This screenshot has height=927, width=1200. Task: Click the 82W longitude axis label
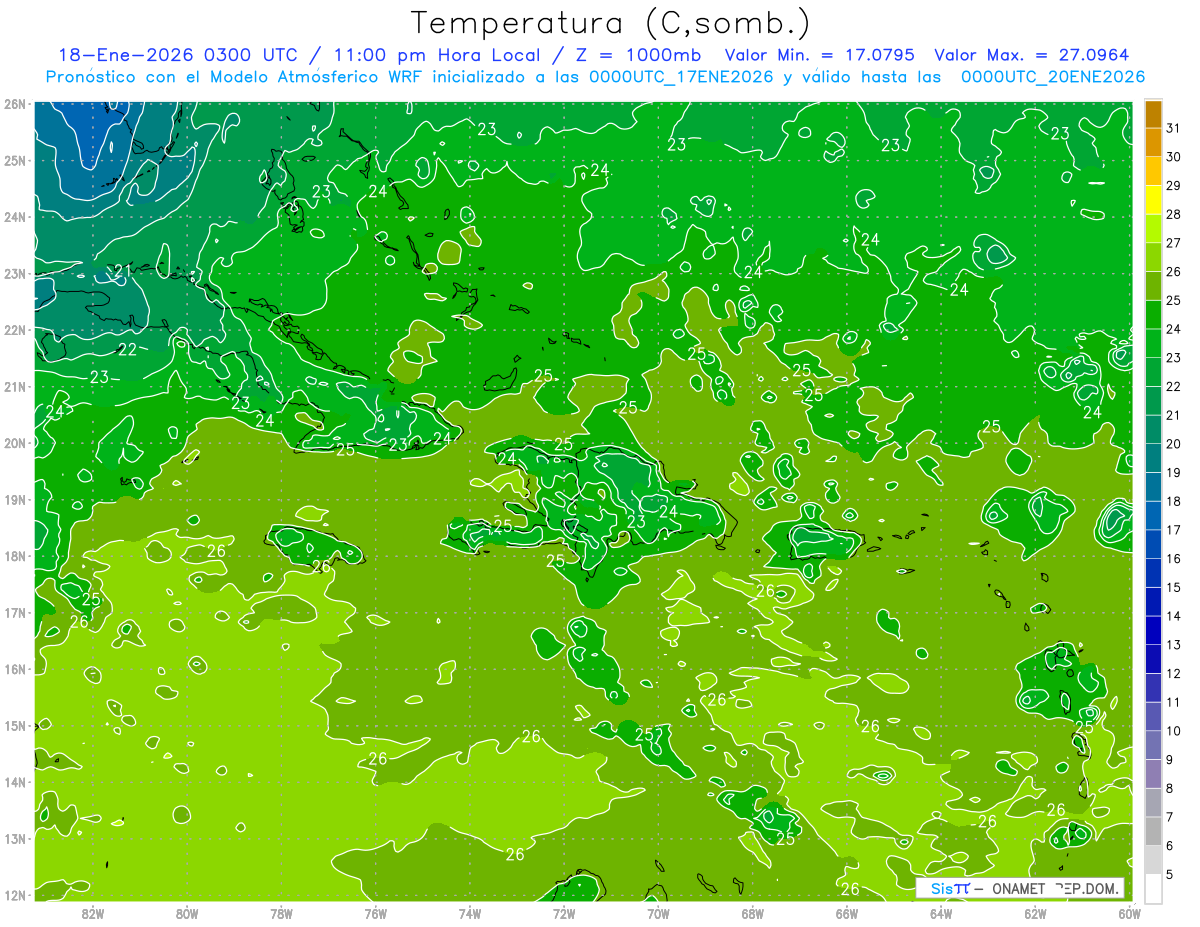click(93, 913)
